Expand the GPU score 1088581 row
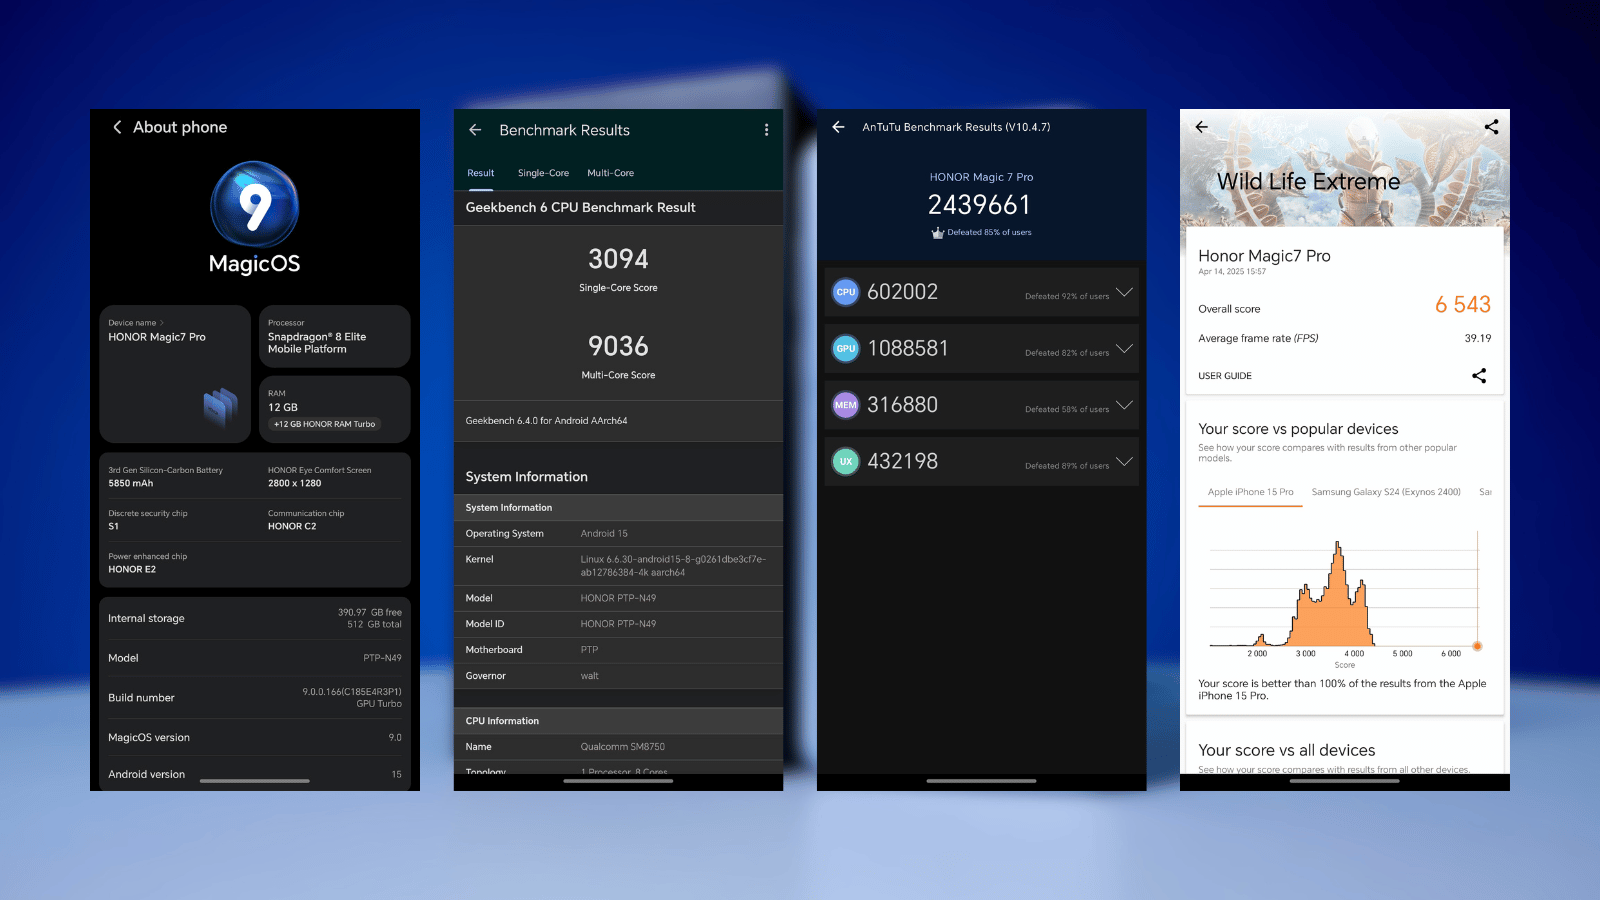The height and width of the screenshot is (900, 1600). 1124,349
